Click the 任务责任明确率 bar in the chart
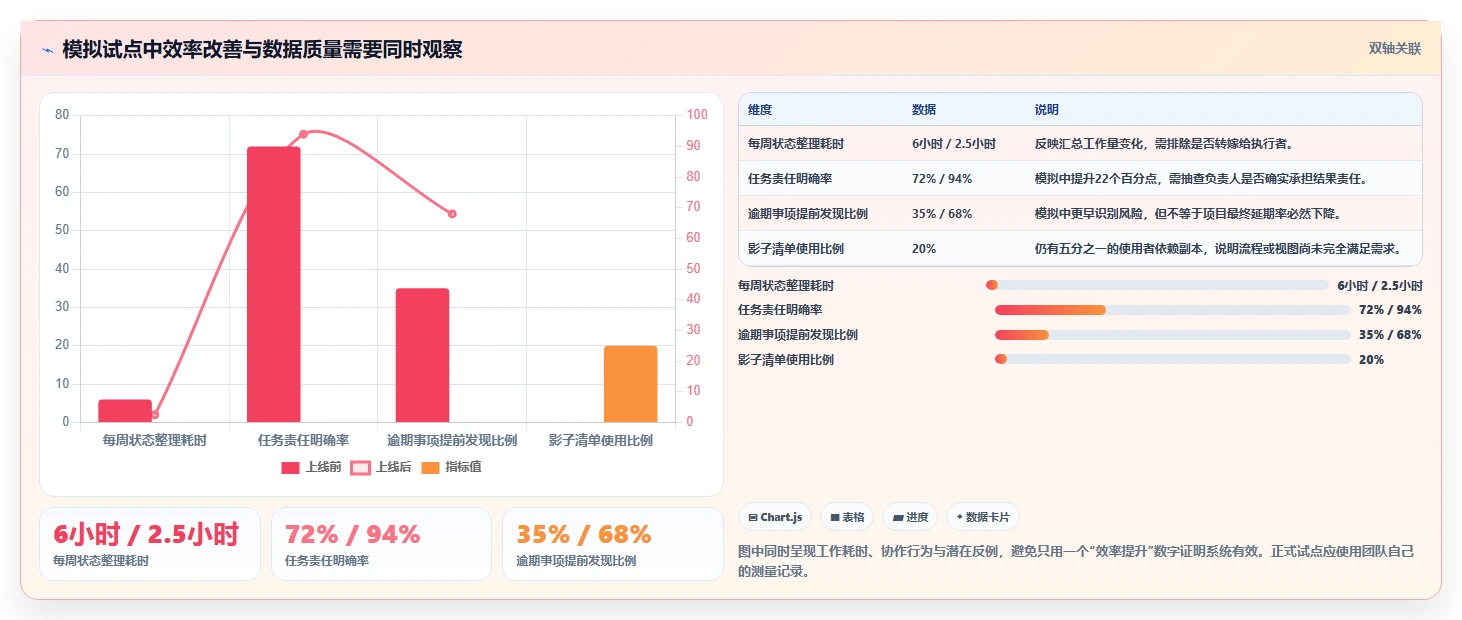 pos(274,284)
